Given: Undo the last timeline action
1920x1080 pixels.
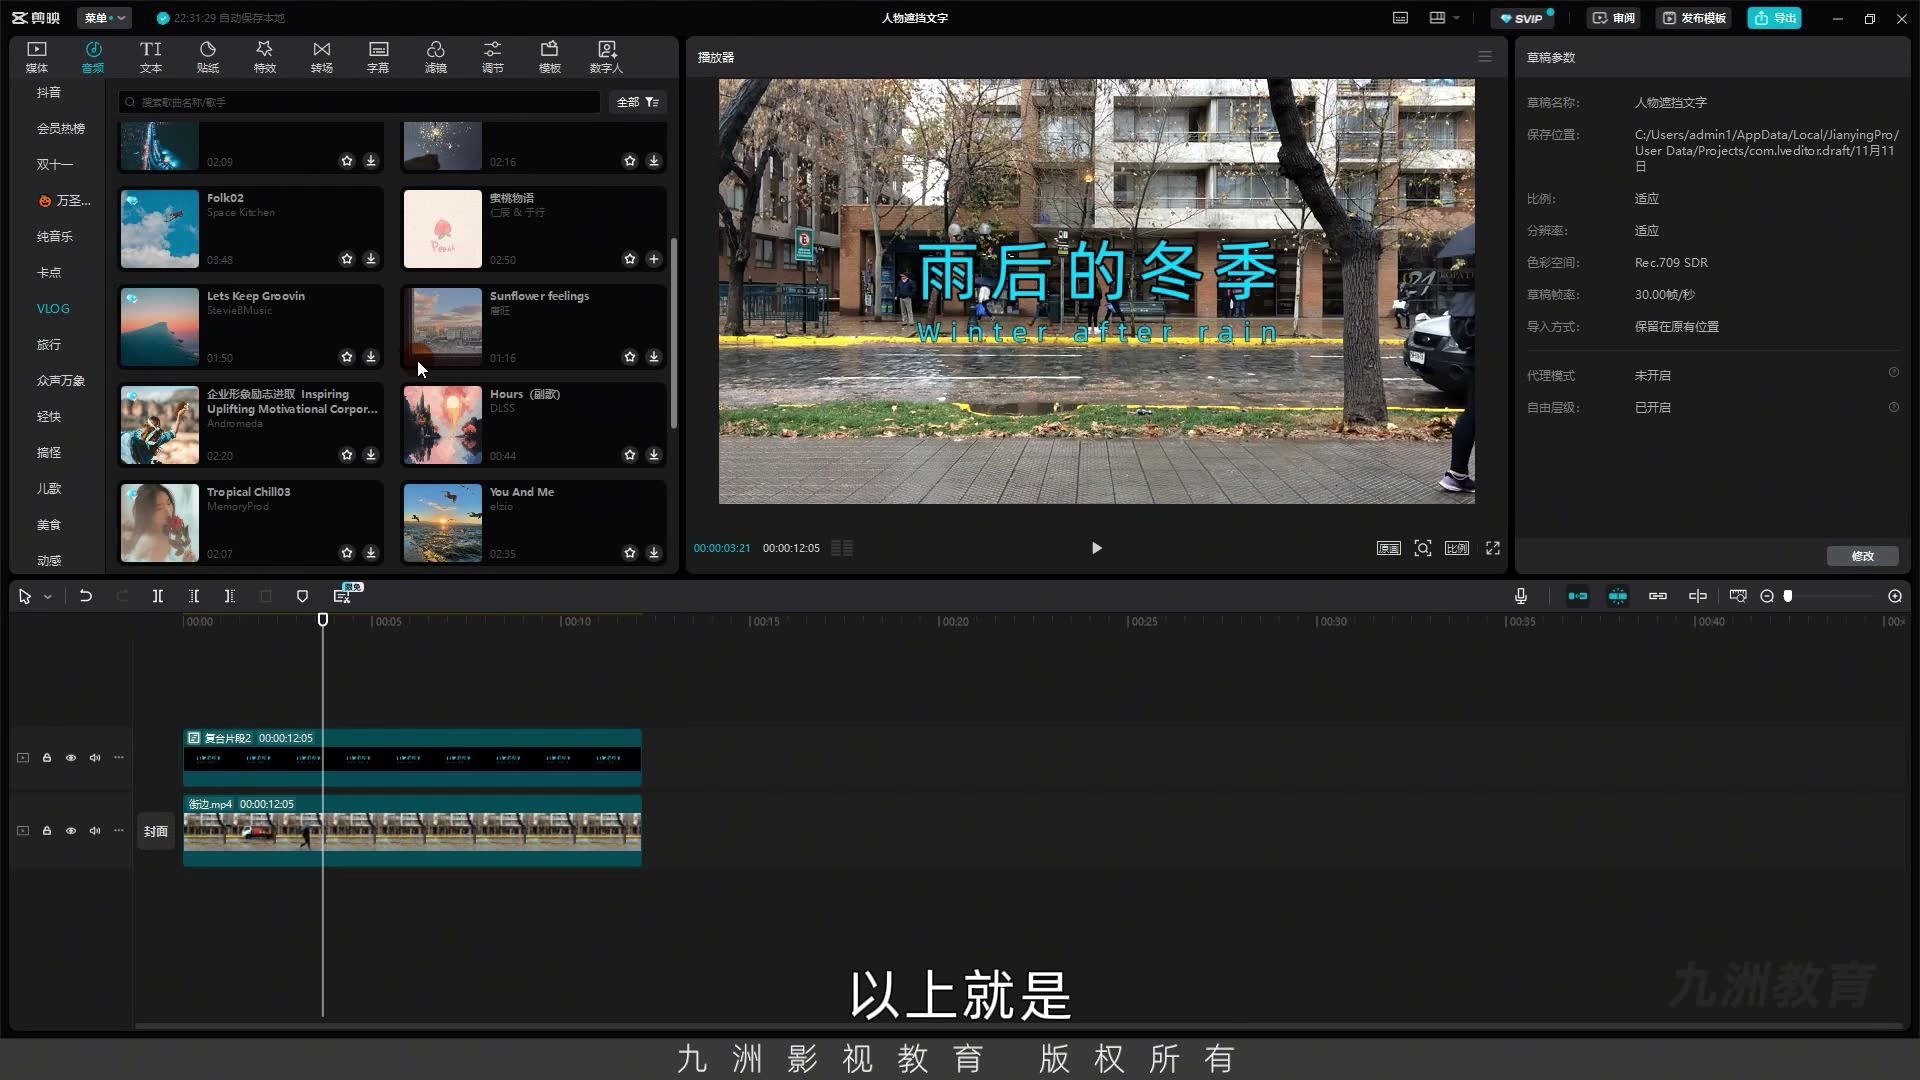Looking at the screenshot, I should [x=86, y=596].
